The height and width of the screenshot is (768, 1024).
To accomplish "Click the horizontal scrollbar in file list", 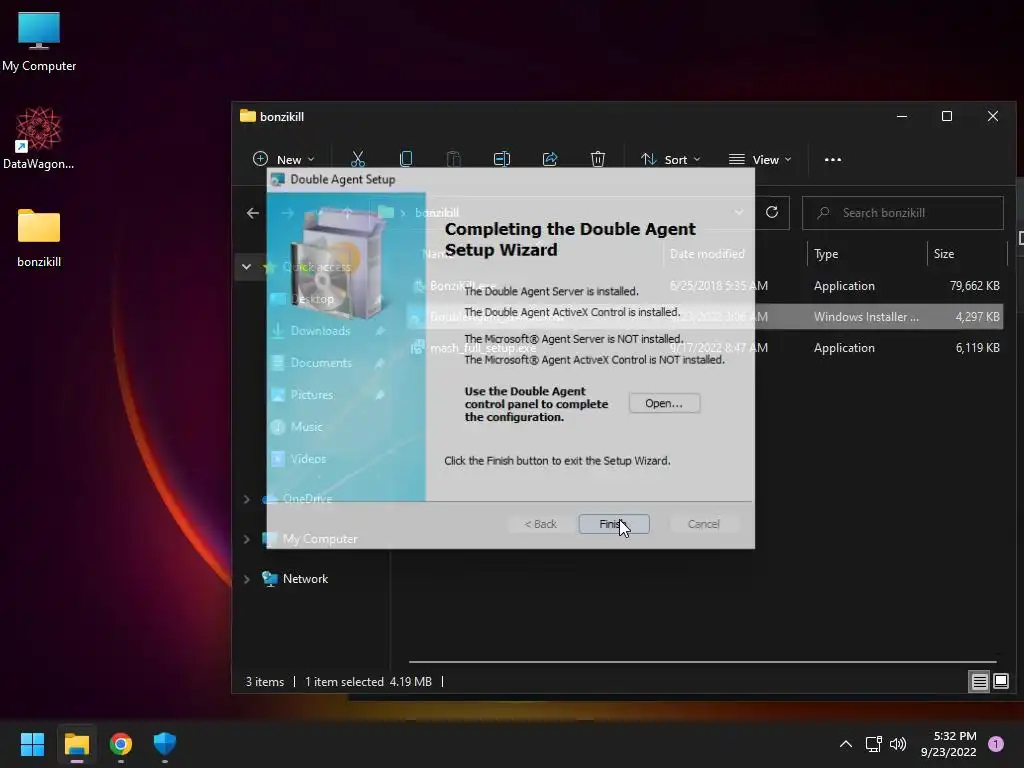I will click(703, 662).
